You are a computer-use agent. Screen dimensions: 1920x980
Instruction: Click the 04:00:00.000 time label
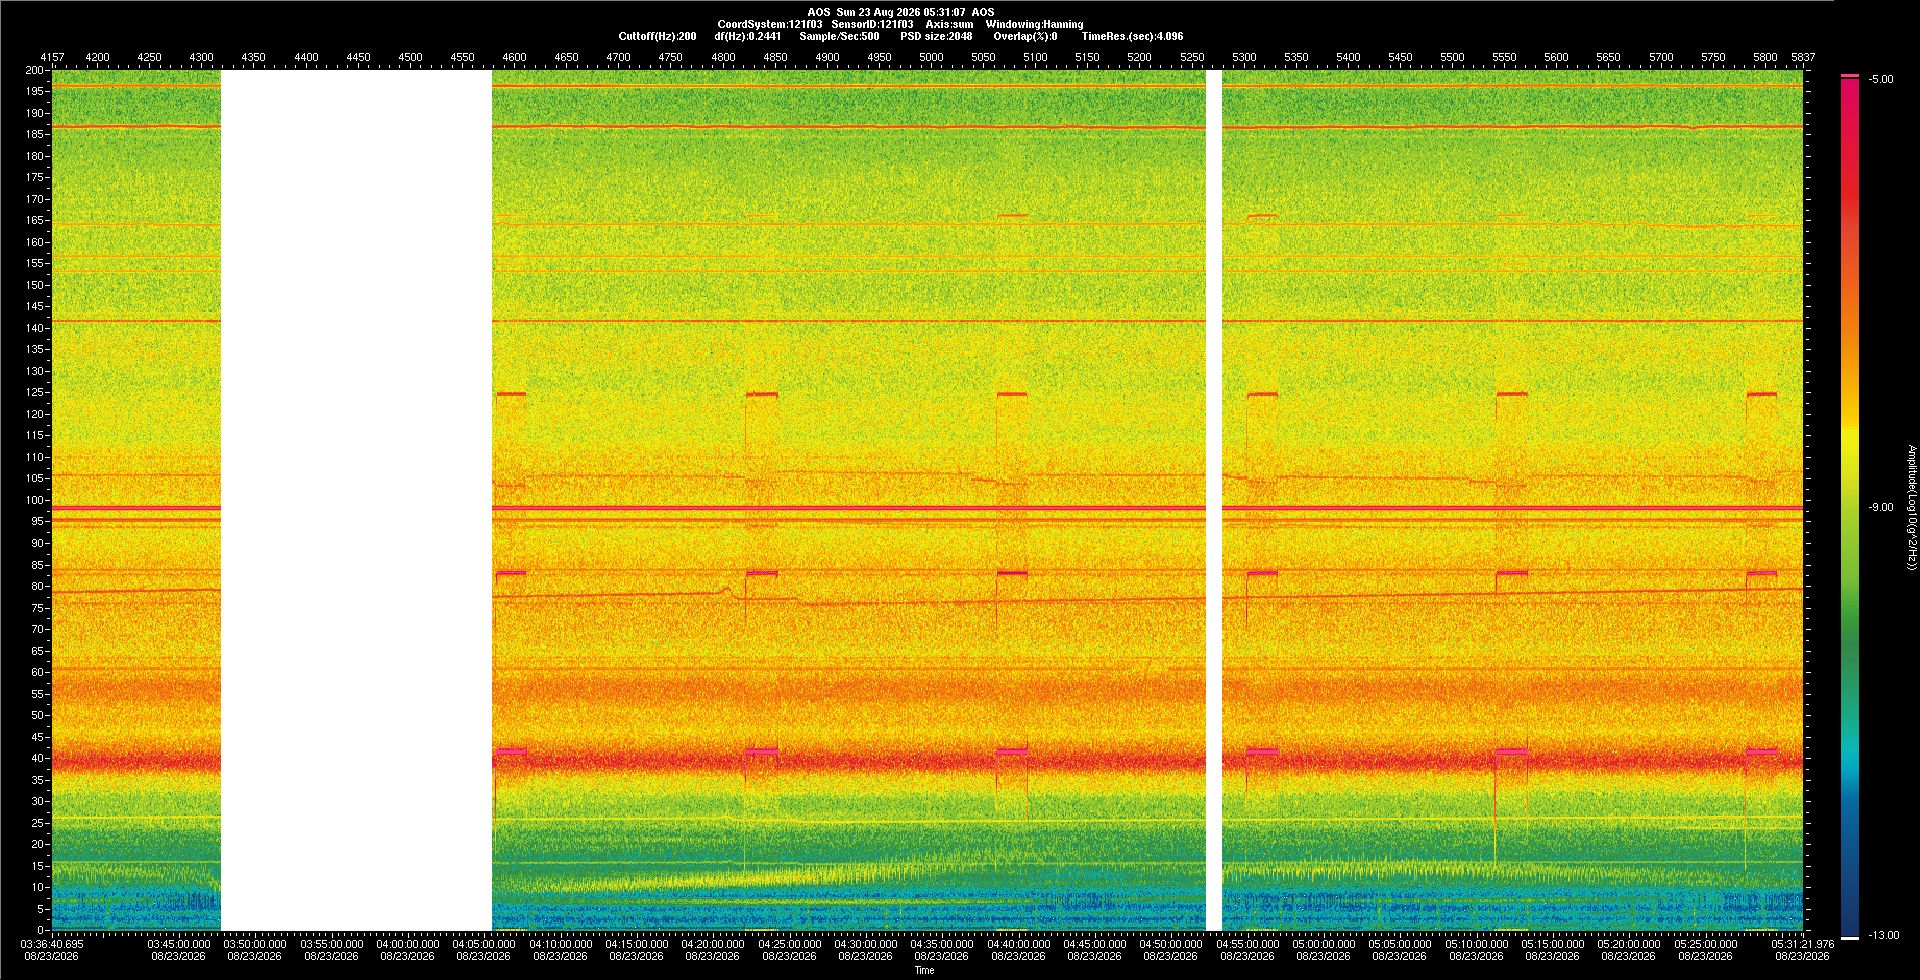pos(408,944)
